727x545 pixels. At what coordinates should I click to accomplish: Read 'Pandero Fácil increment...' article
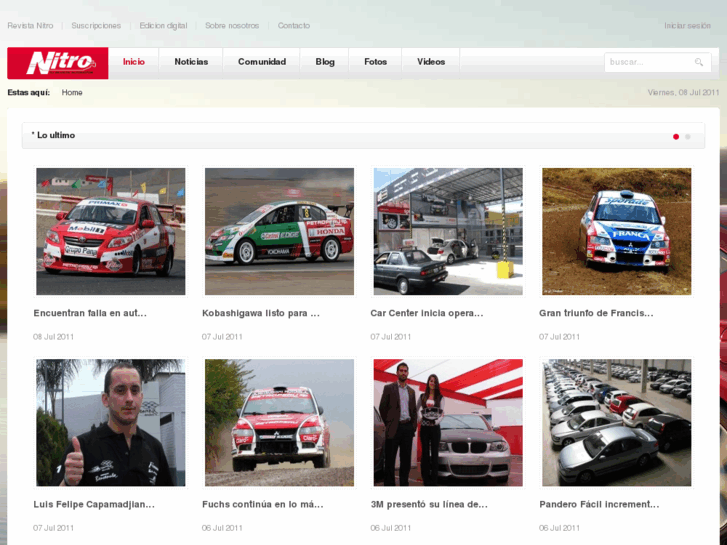tap(599, 504)
